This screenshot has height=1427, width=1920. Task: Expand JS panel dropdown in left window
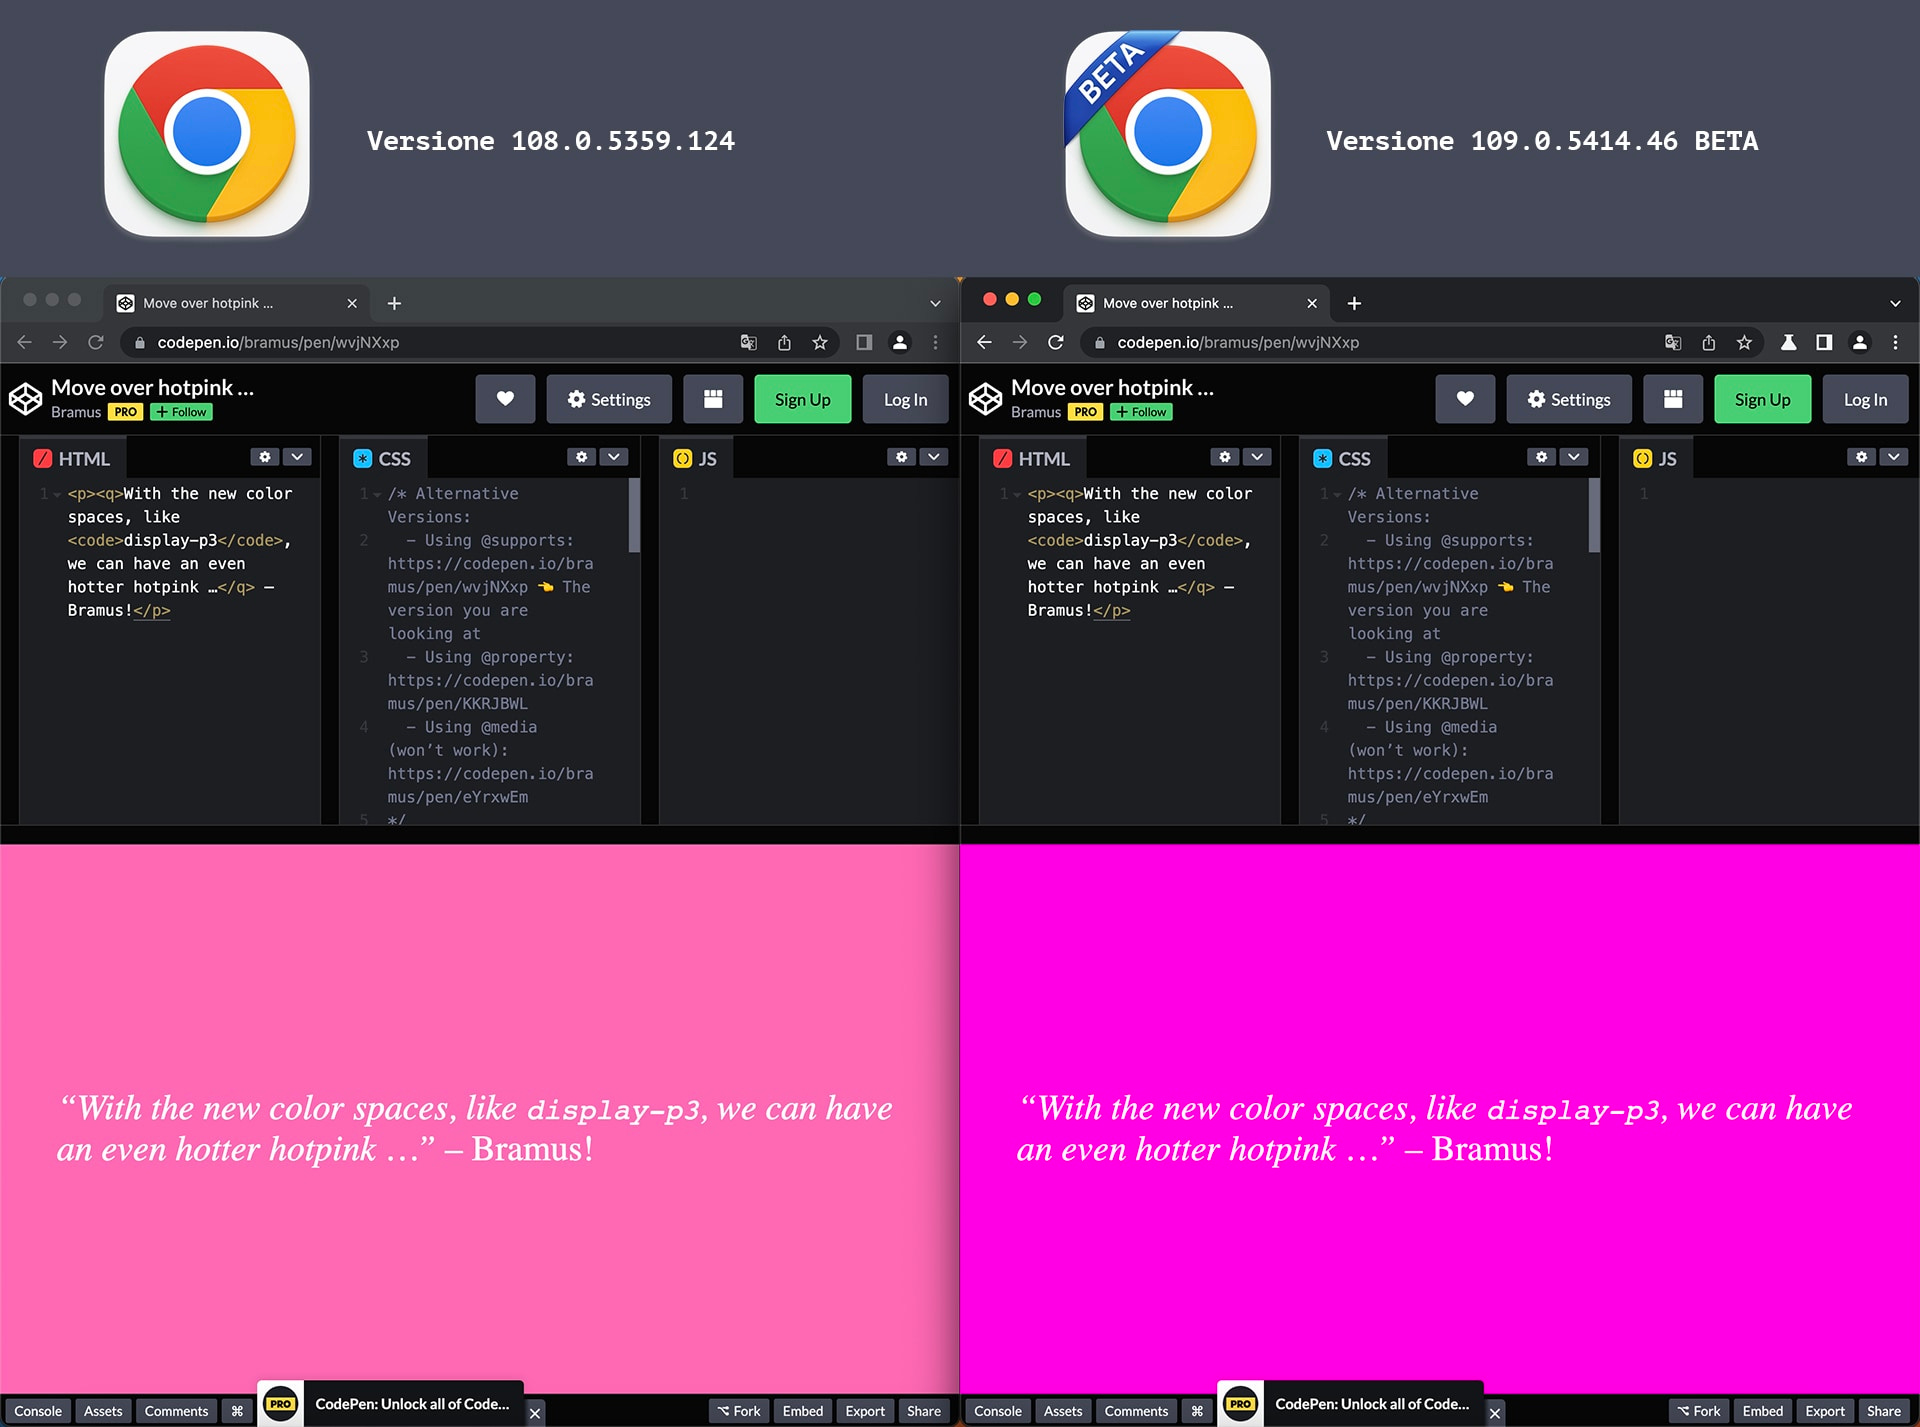[934, 457]
